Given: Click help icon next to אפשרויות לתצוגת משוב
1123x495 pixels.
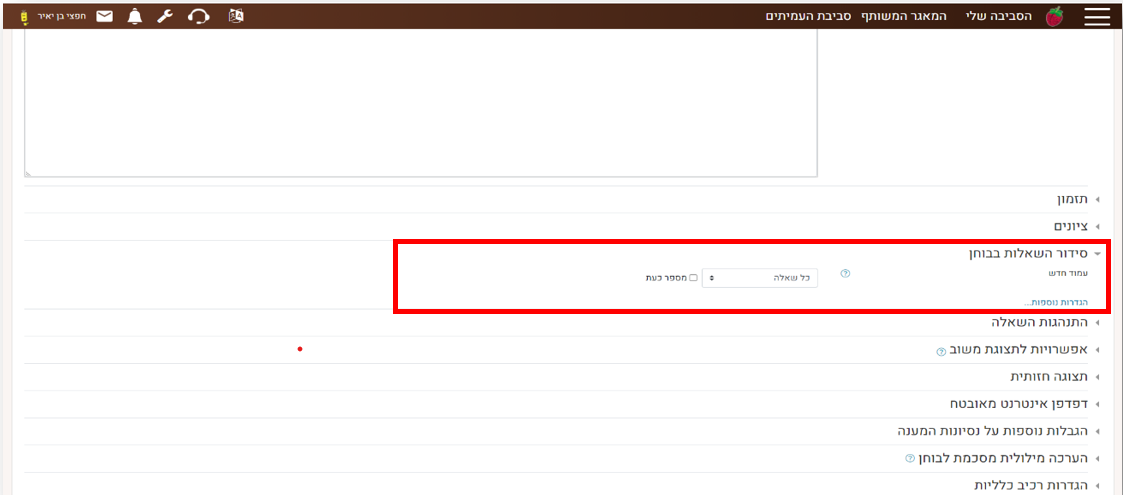Looking at the screenshot, I should 940,352.
